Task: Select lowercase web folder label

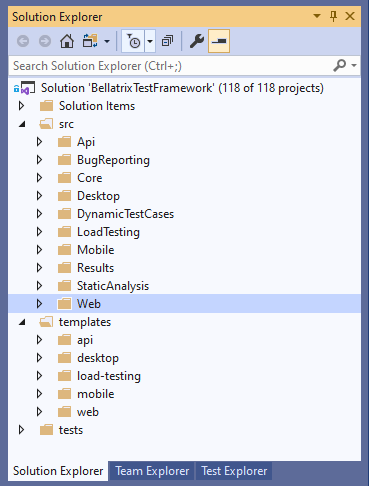Action: tap(88, 412)
